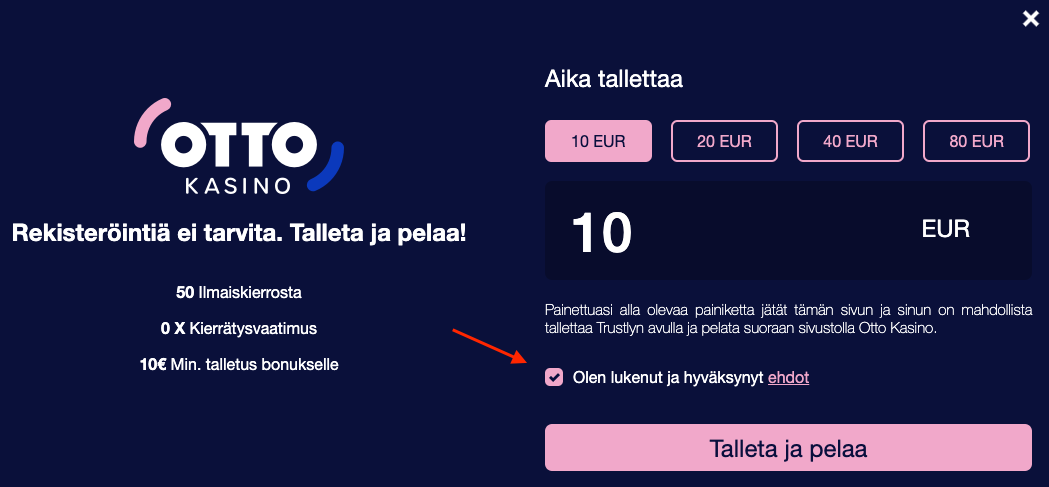
Task: Select the 80 EUR deposit option
Action: point(977,141)
